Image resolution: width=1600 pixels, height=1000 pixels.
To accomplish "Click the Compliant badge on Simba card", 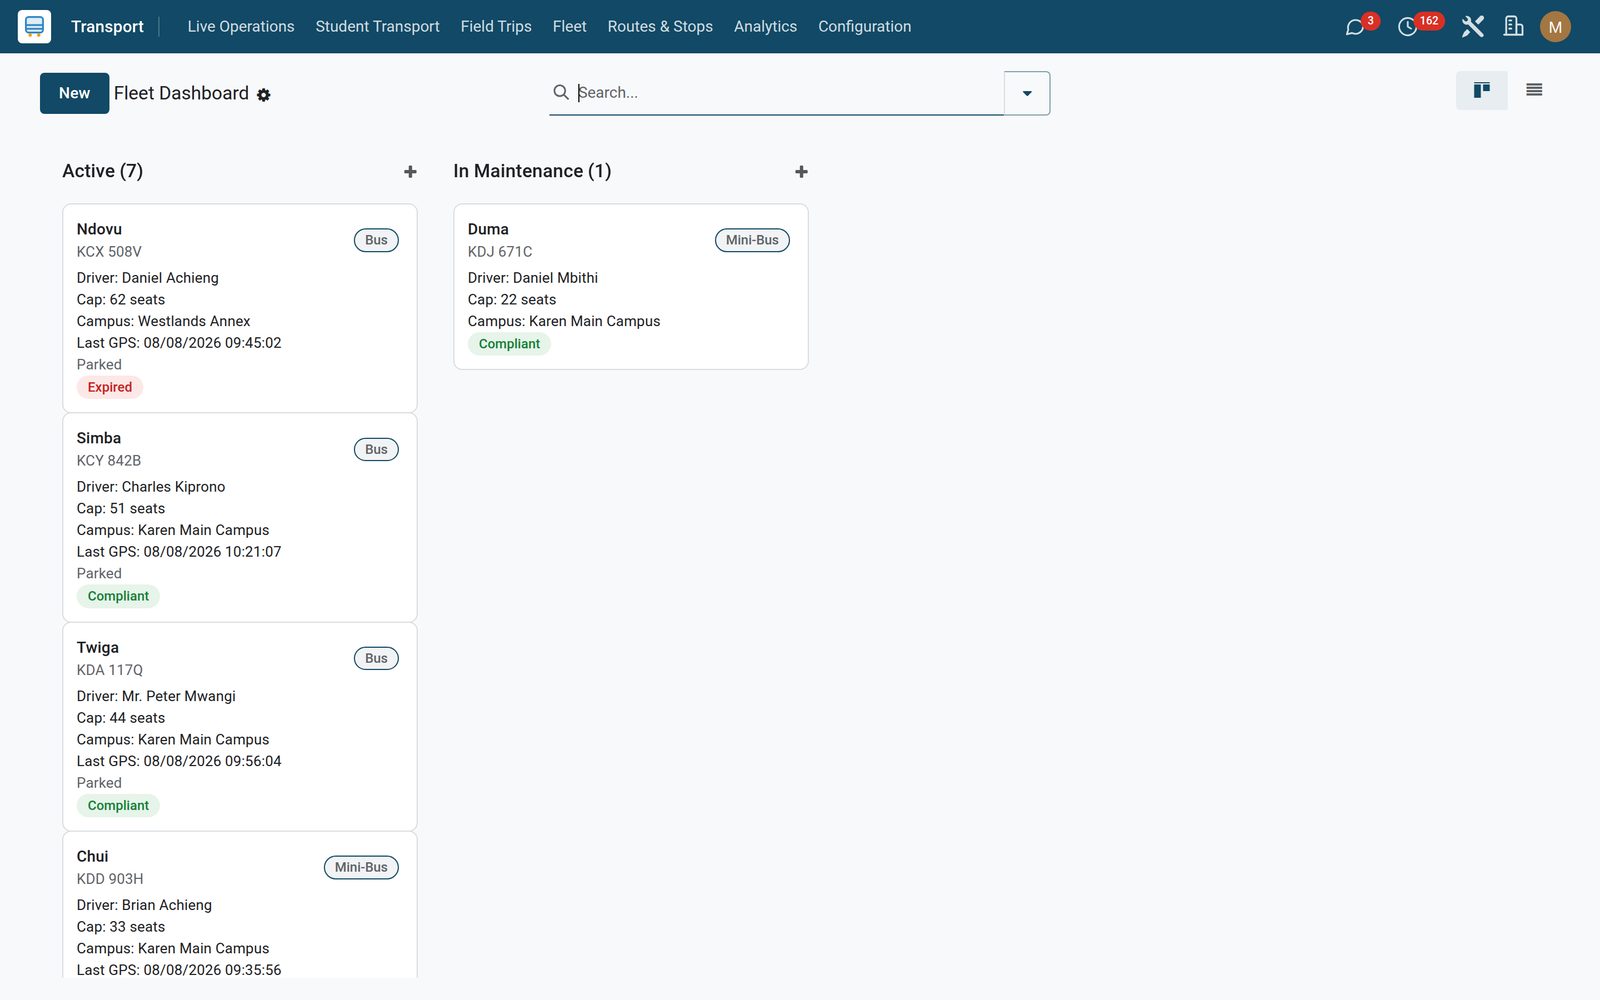I will pos(118,596).
